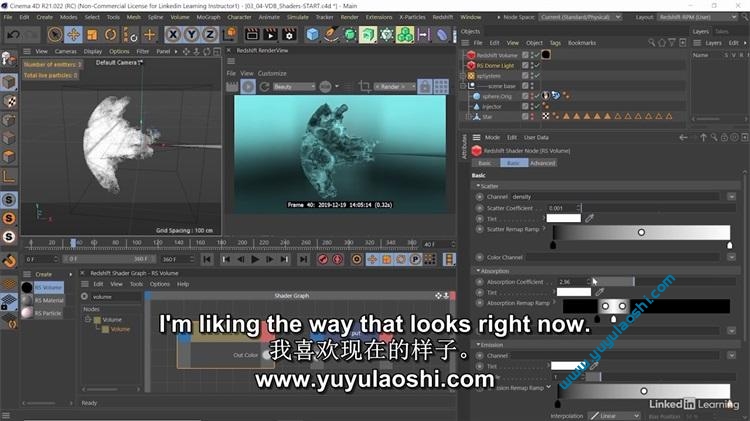Open the Node Space dropdown
The image size is (750, 421).
coord(580,17)
